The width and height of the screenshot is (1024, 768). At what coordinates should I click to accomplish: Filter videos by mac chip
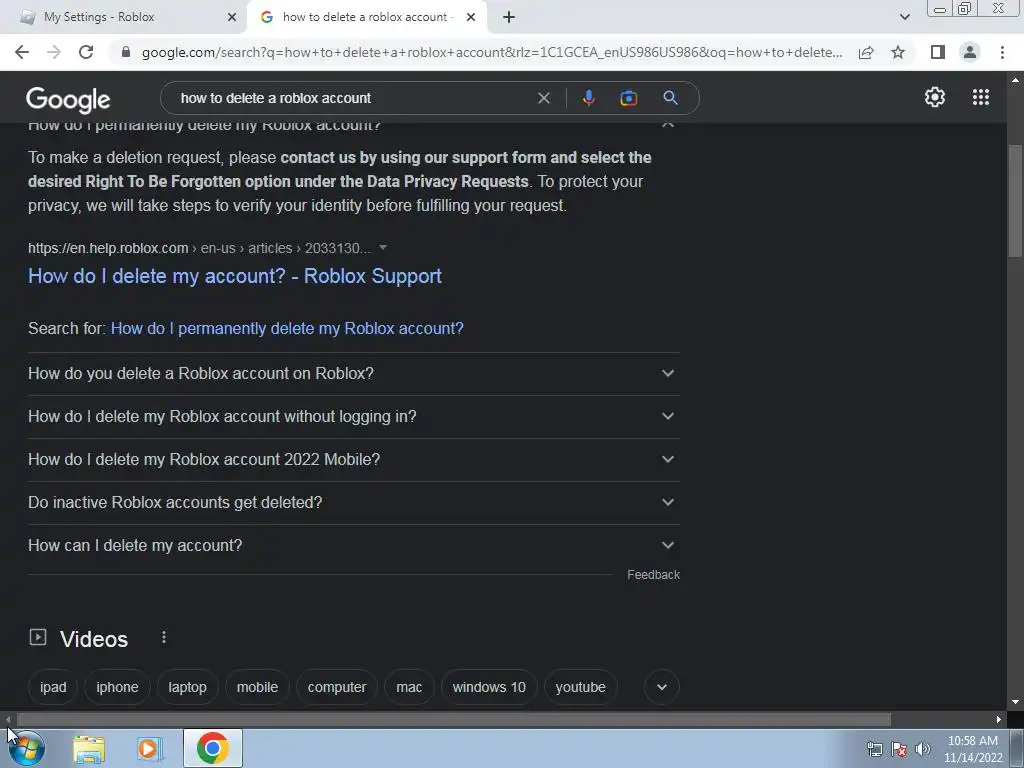(409, 687)
